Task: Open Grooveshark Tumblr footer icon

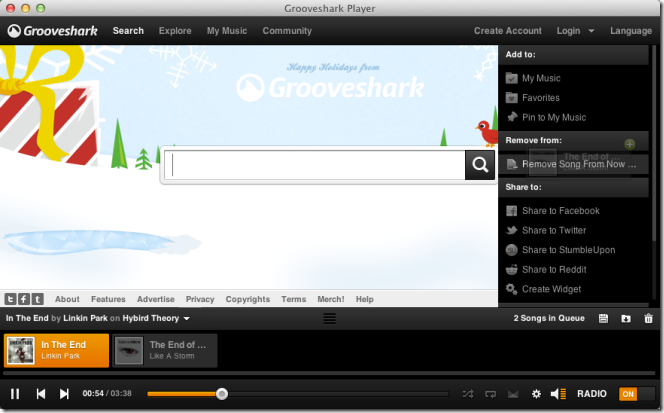Action: [x=38, y=299]
